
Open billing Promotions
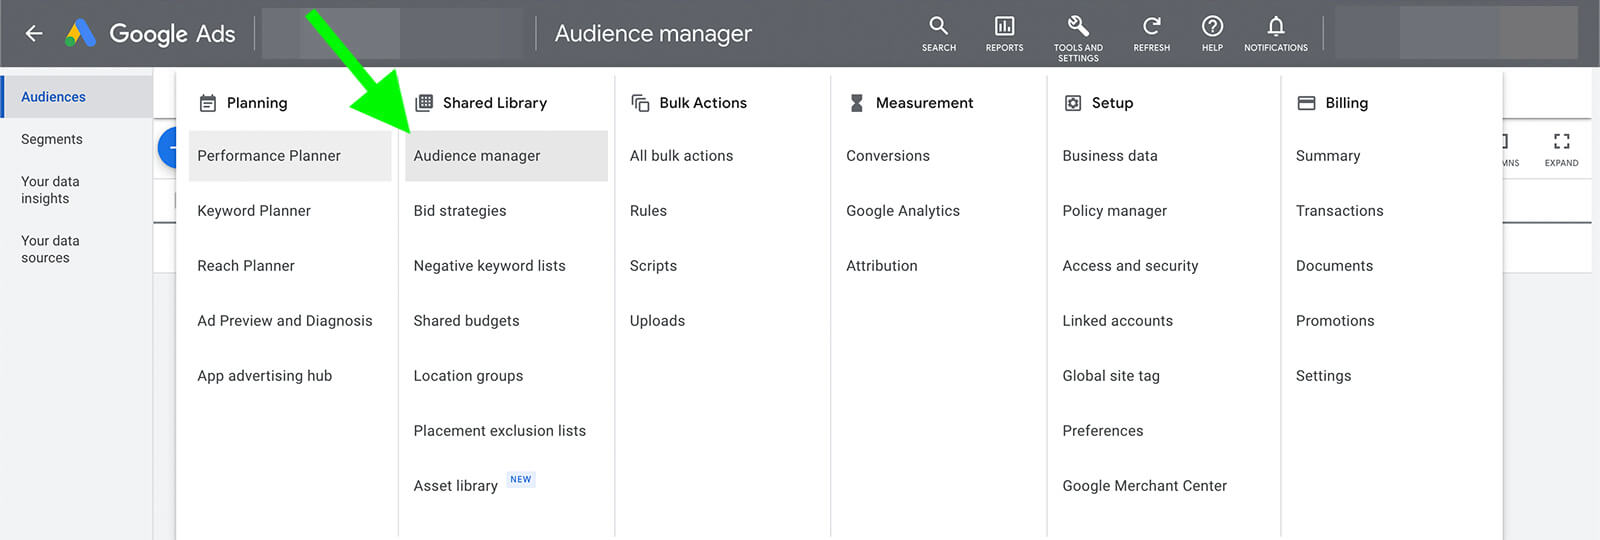coord(1335,321)
